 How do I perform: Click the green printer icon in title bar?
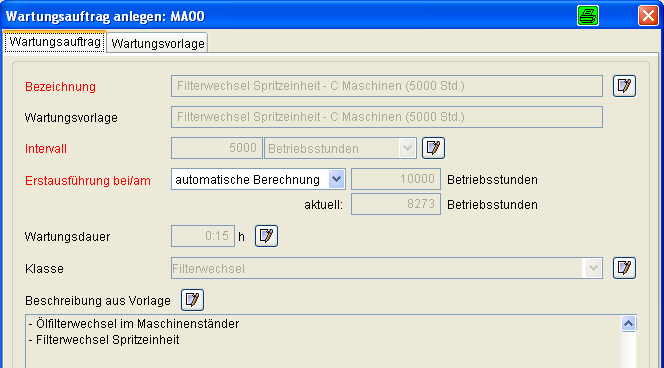coord(588,16)
